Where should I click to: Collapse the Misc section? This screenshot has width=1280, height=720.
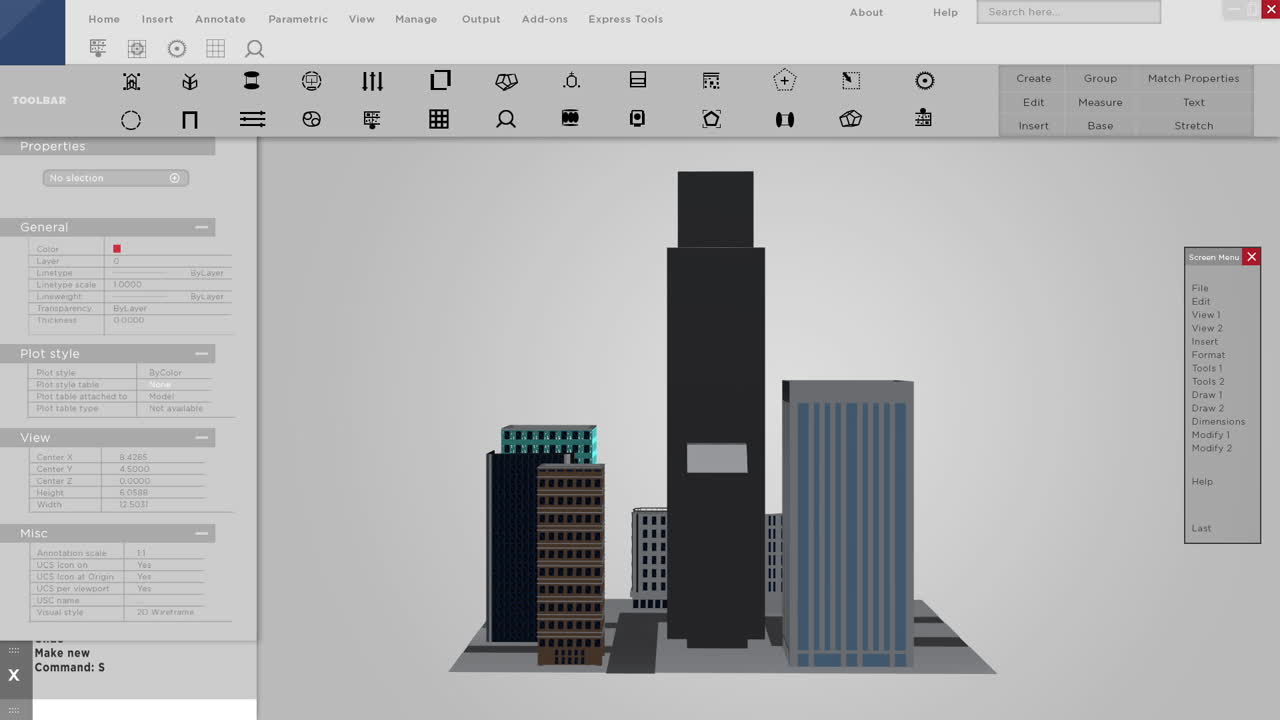coord(202,534)
